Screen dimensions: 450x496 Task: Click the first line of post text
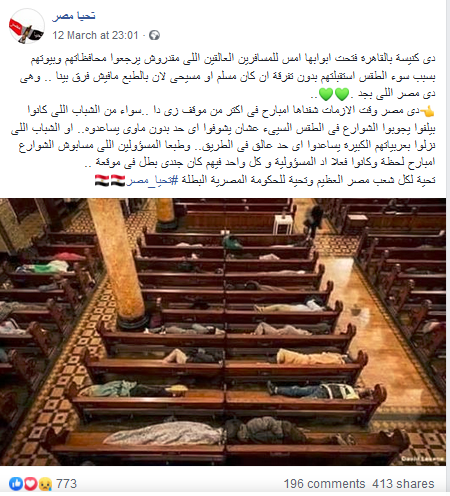tap(233, 59)
